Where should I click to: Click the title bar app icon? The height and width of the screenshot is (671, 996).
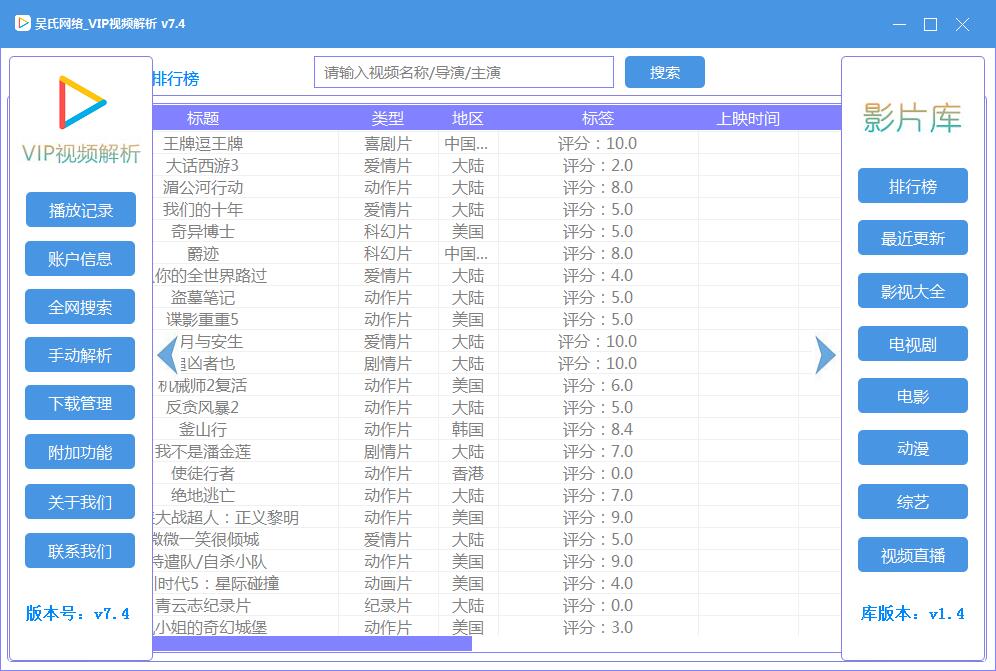click(23, 24)
